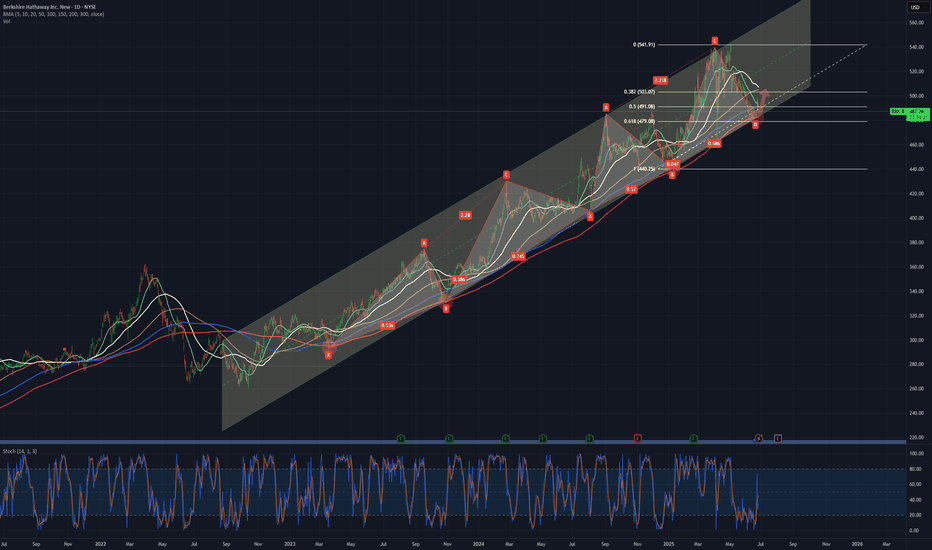Click the 0.245 pattern ratio label
932x550 pixels.
pyautogui.click(x=518, y=256)
